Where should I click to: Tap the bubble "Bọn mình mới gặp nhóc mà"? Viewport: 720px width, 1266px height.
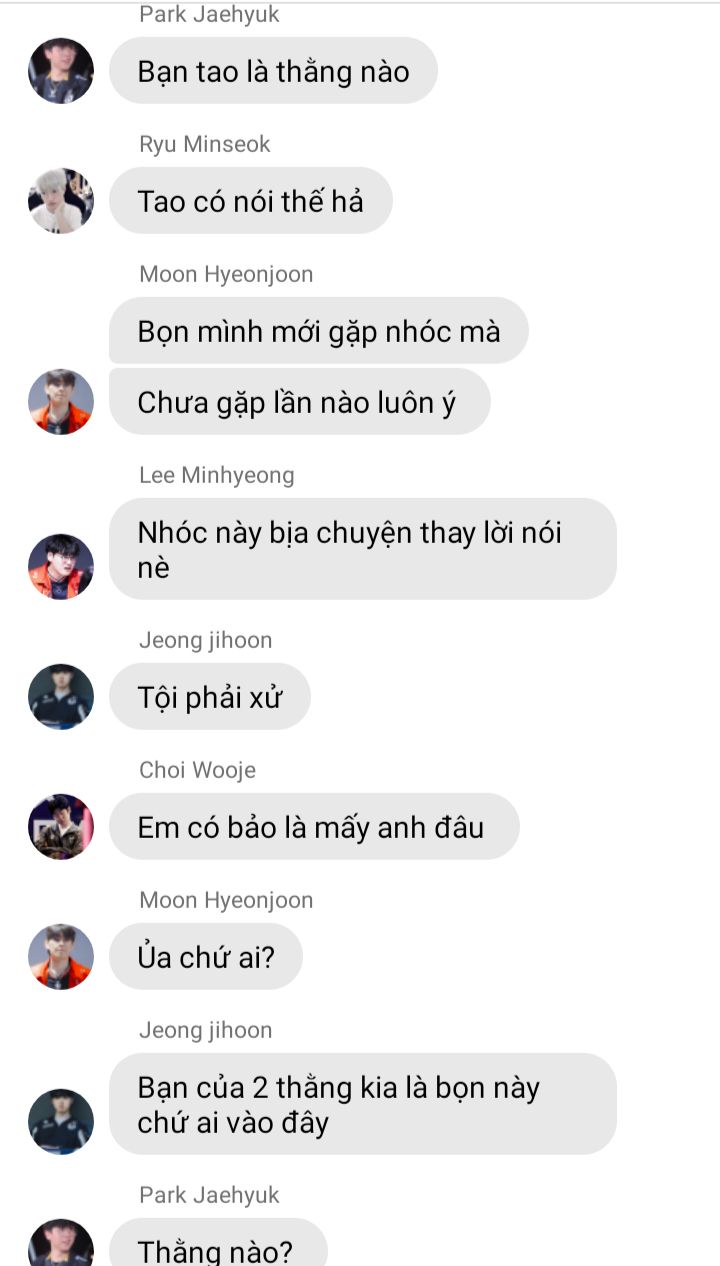(x=319, y=331)
